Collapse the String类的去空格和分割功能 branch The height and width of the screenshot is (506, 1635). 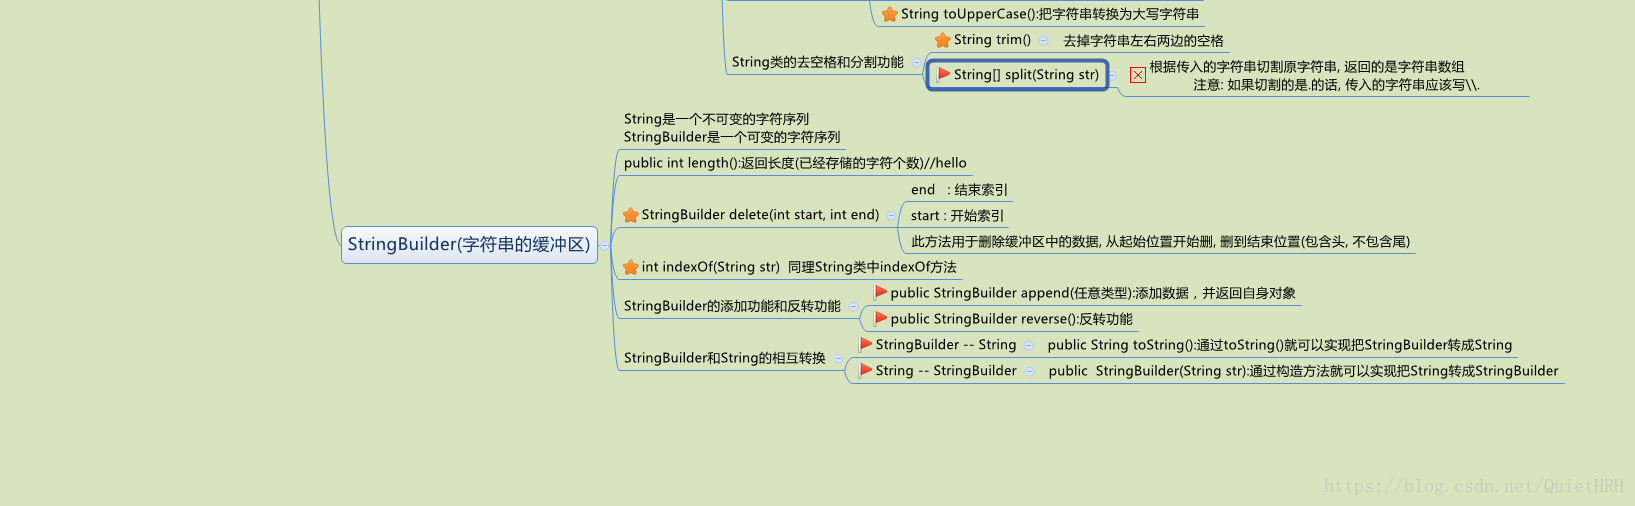(x=916, y=62)
